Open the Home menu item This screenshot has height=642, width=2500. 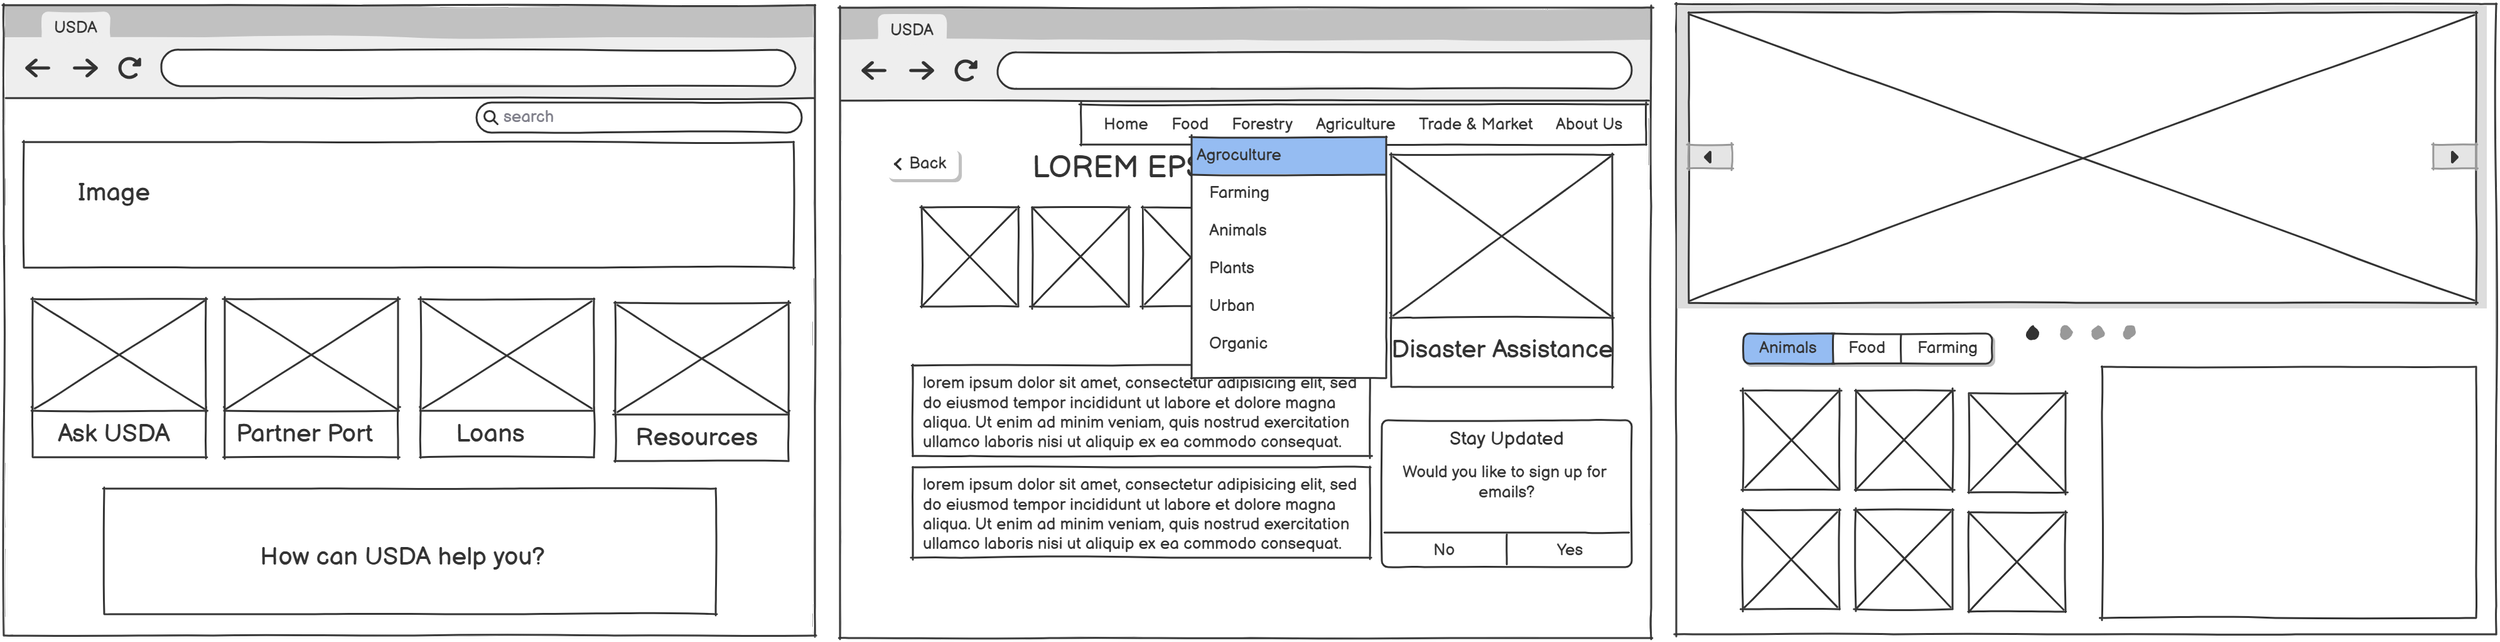pos(1126,124)
